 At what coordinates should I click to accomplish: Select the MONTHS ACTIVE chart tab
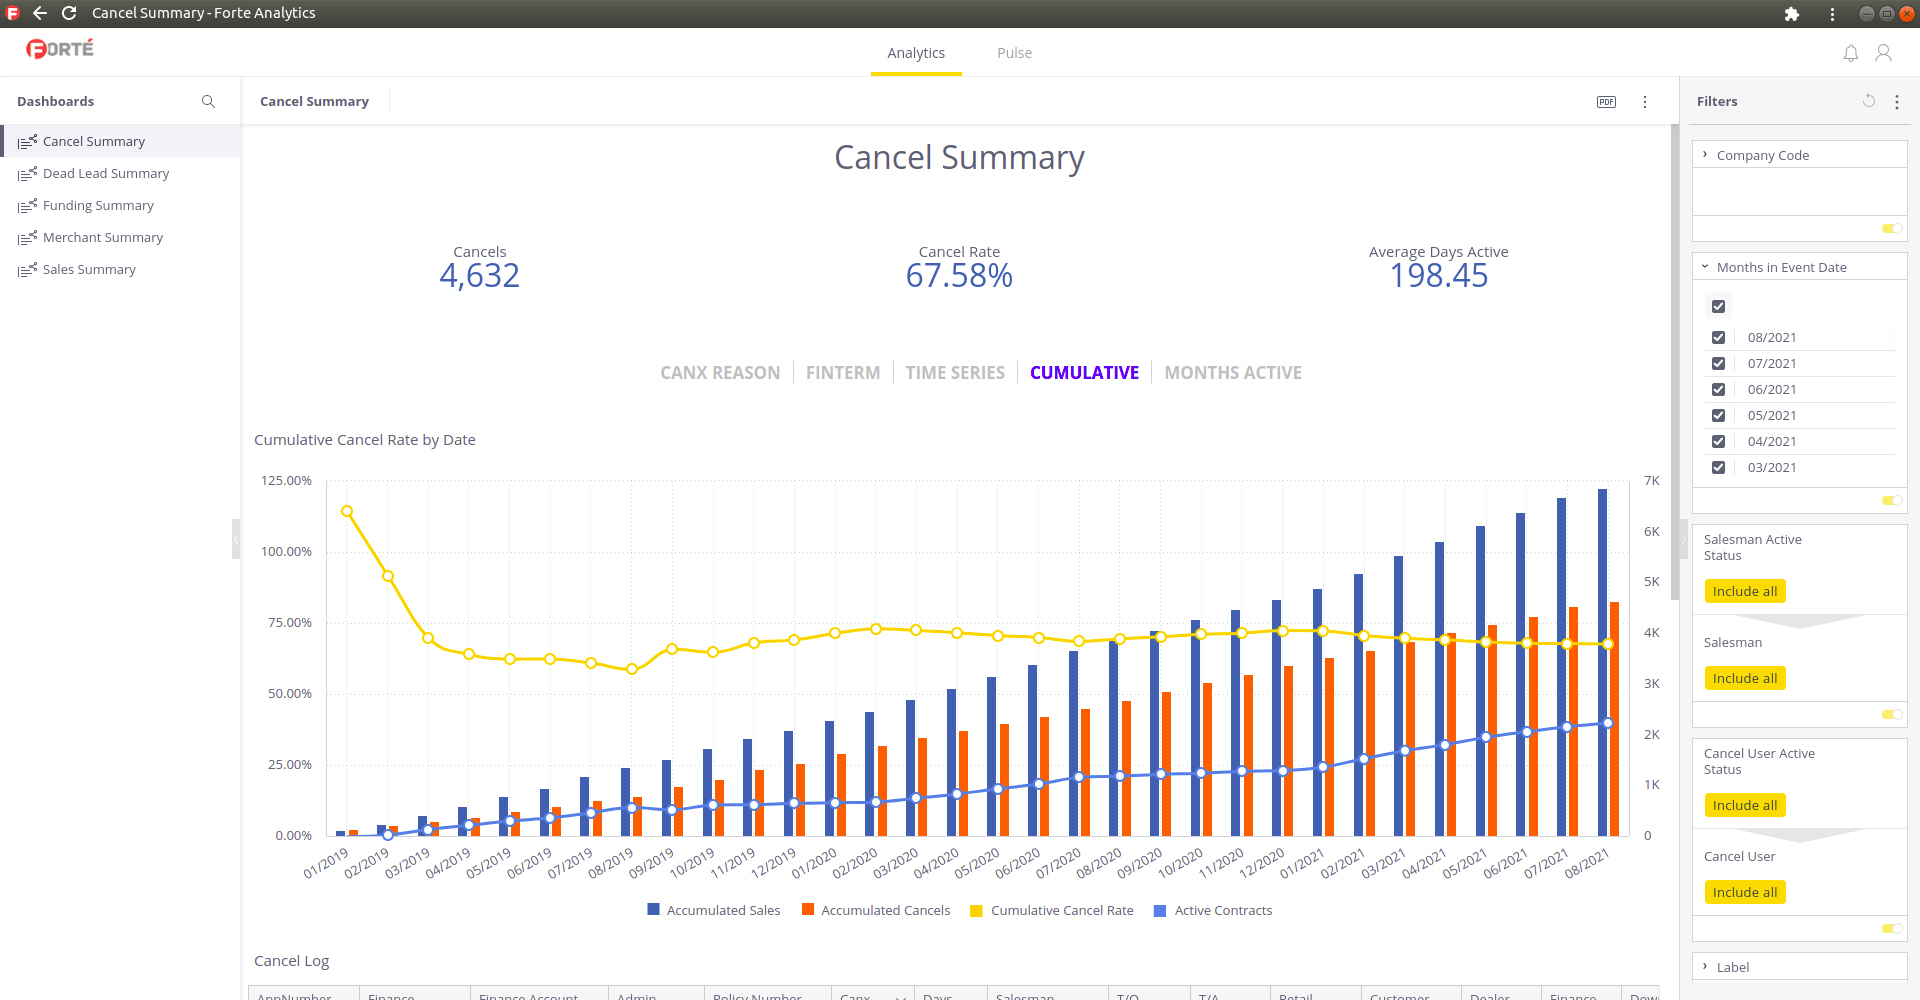point(1232,373)
